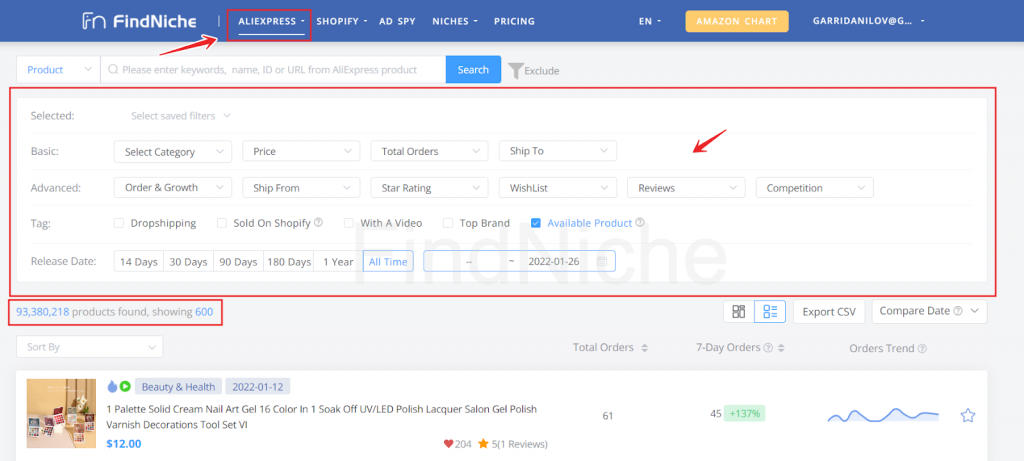Open the Compare Date dropdown
The image size is (1024, 461).
tap(929, 311)
